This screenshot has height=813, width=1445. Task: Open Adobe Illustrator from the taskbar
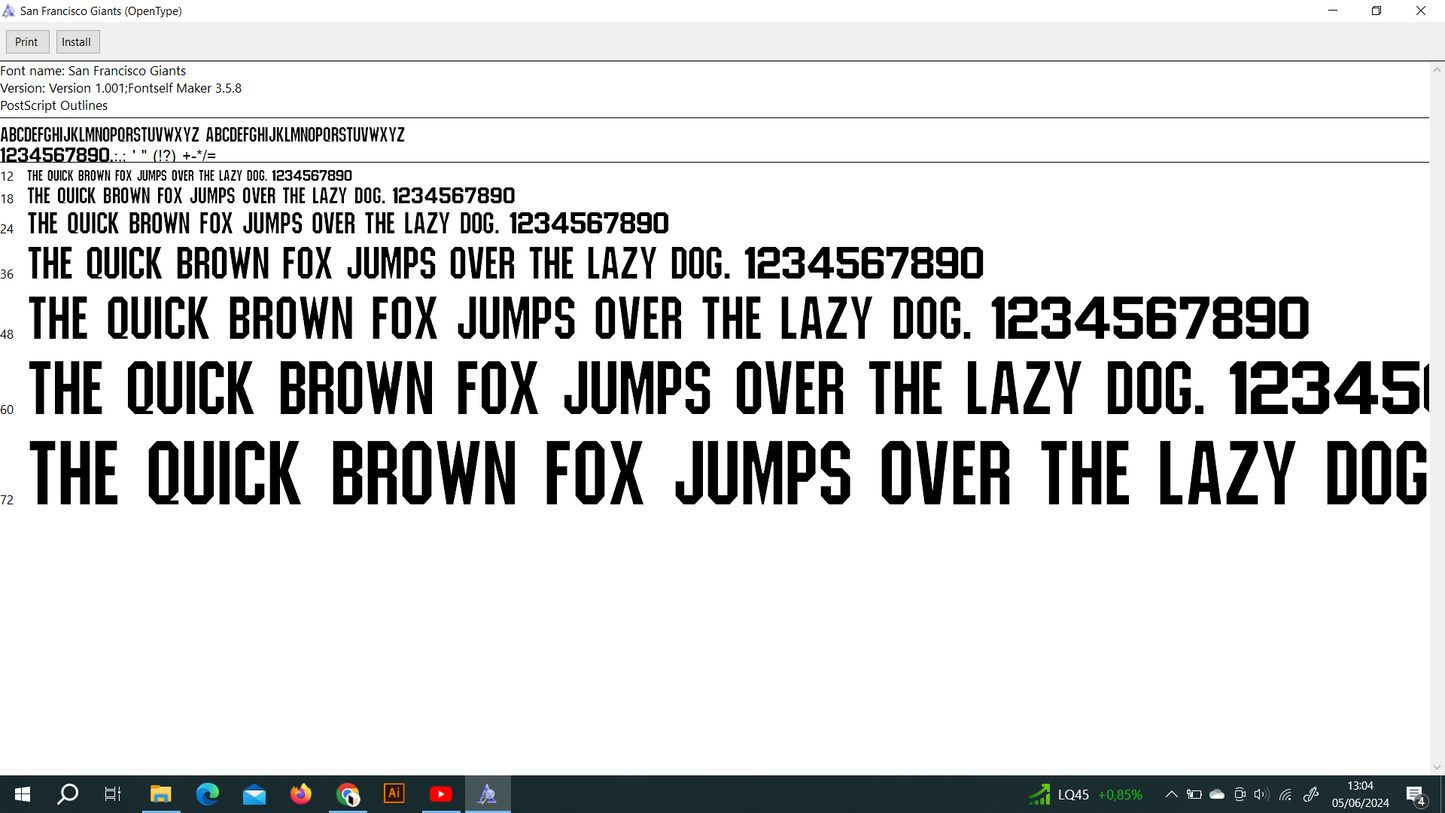point(394,794)
